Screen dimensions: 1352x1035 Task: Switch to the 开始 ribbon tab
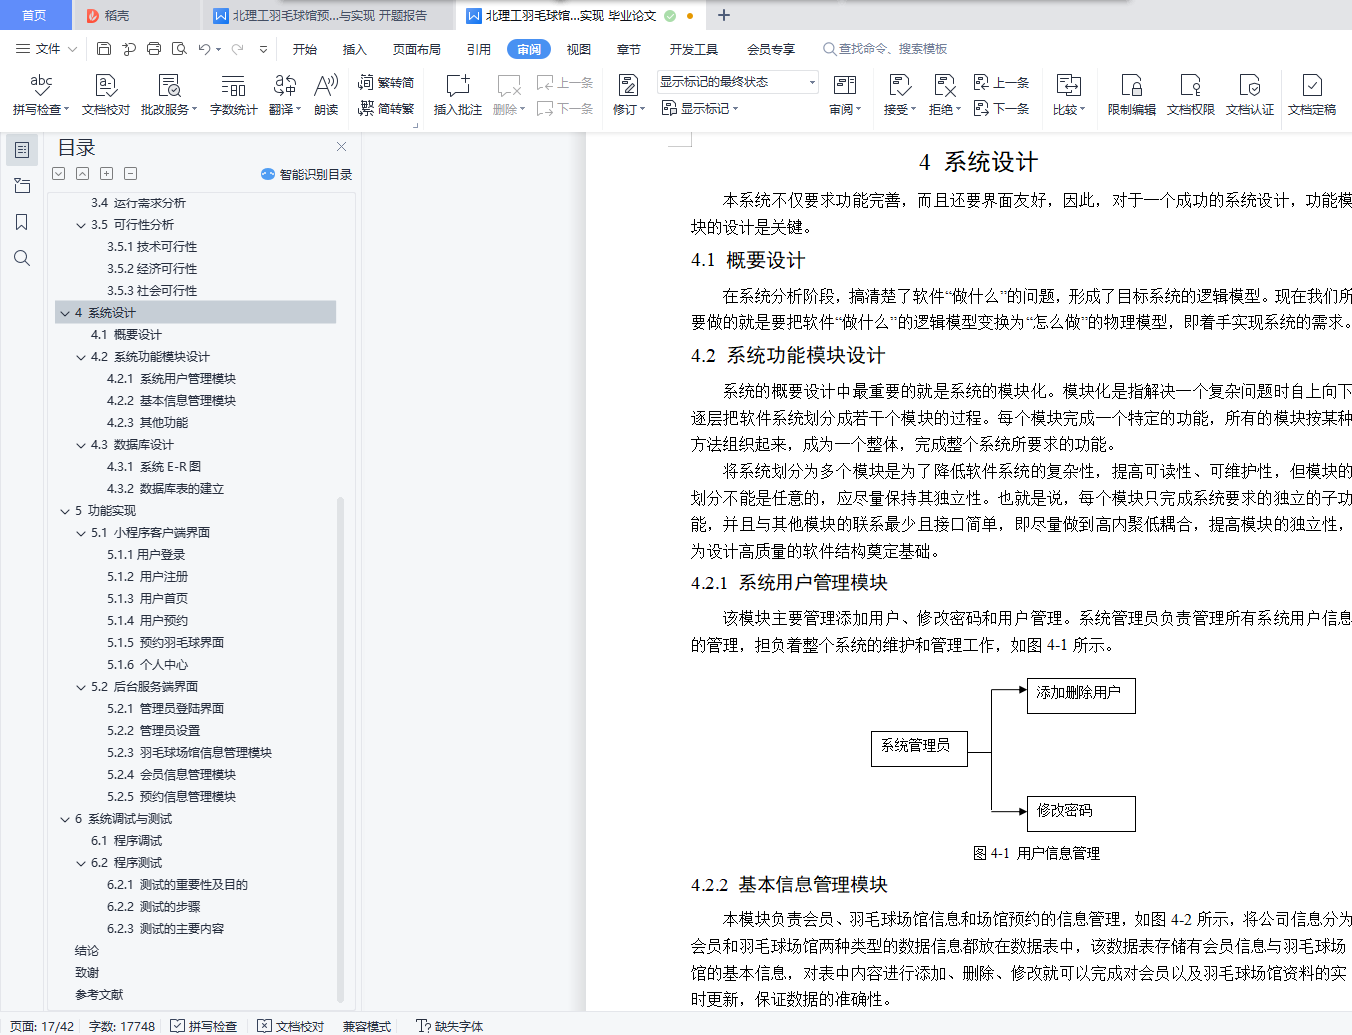[305, 49]
